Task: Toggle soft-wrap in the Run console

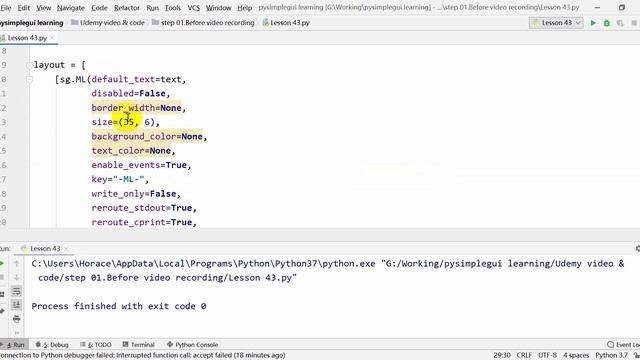Action: pos(16,291)
